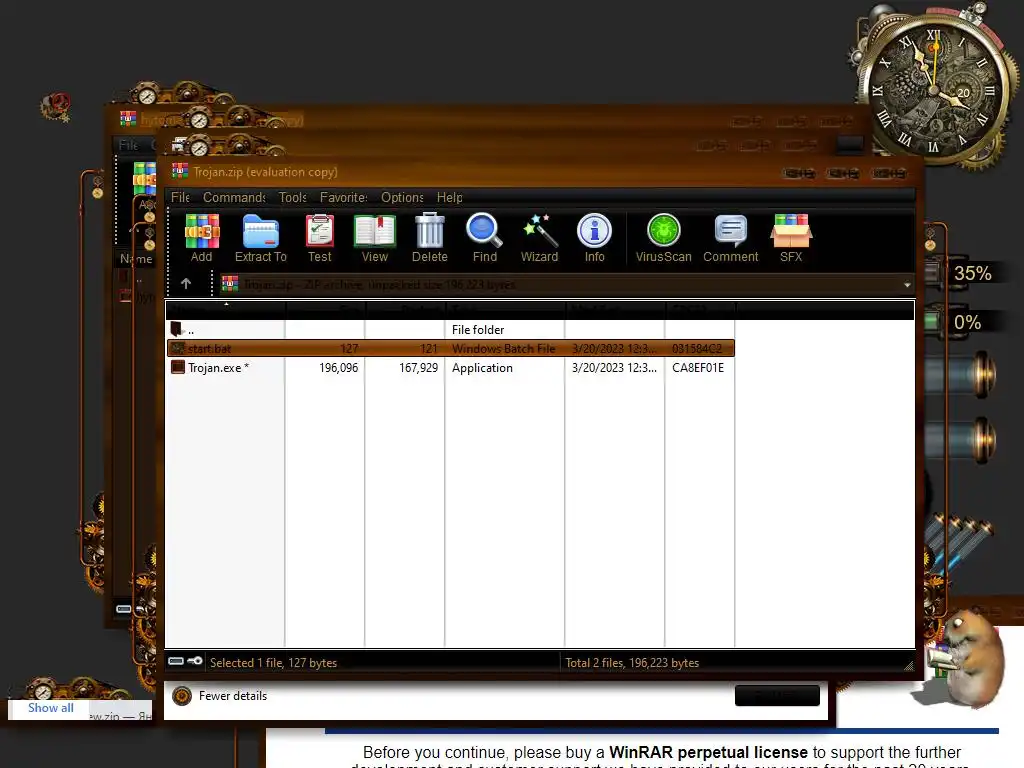The height and width of the screenshot is (768, 1024).
Task: Click the File folder type cell
Action: coord(478,330)
